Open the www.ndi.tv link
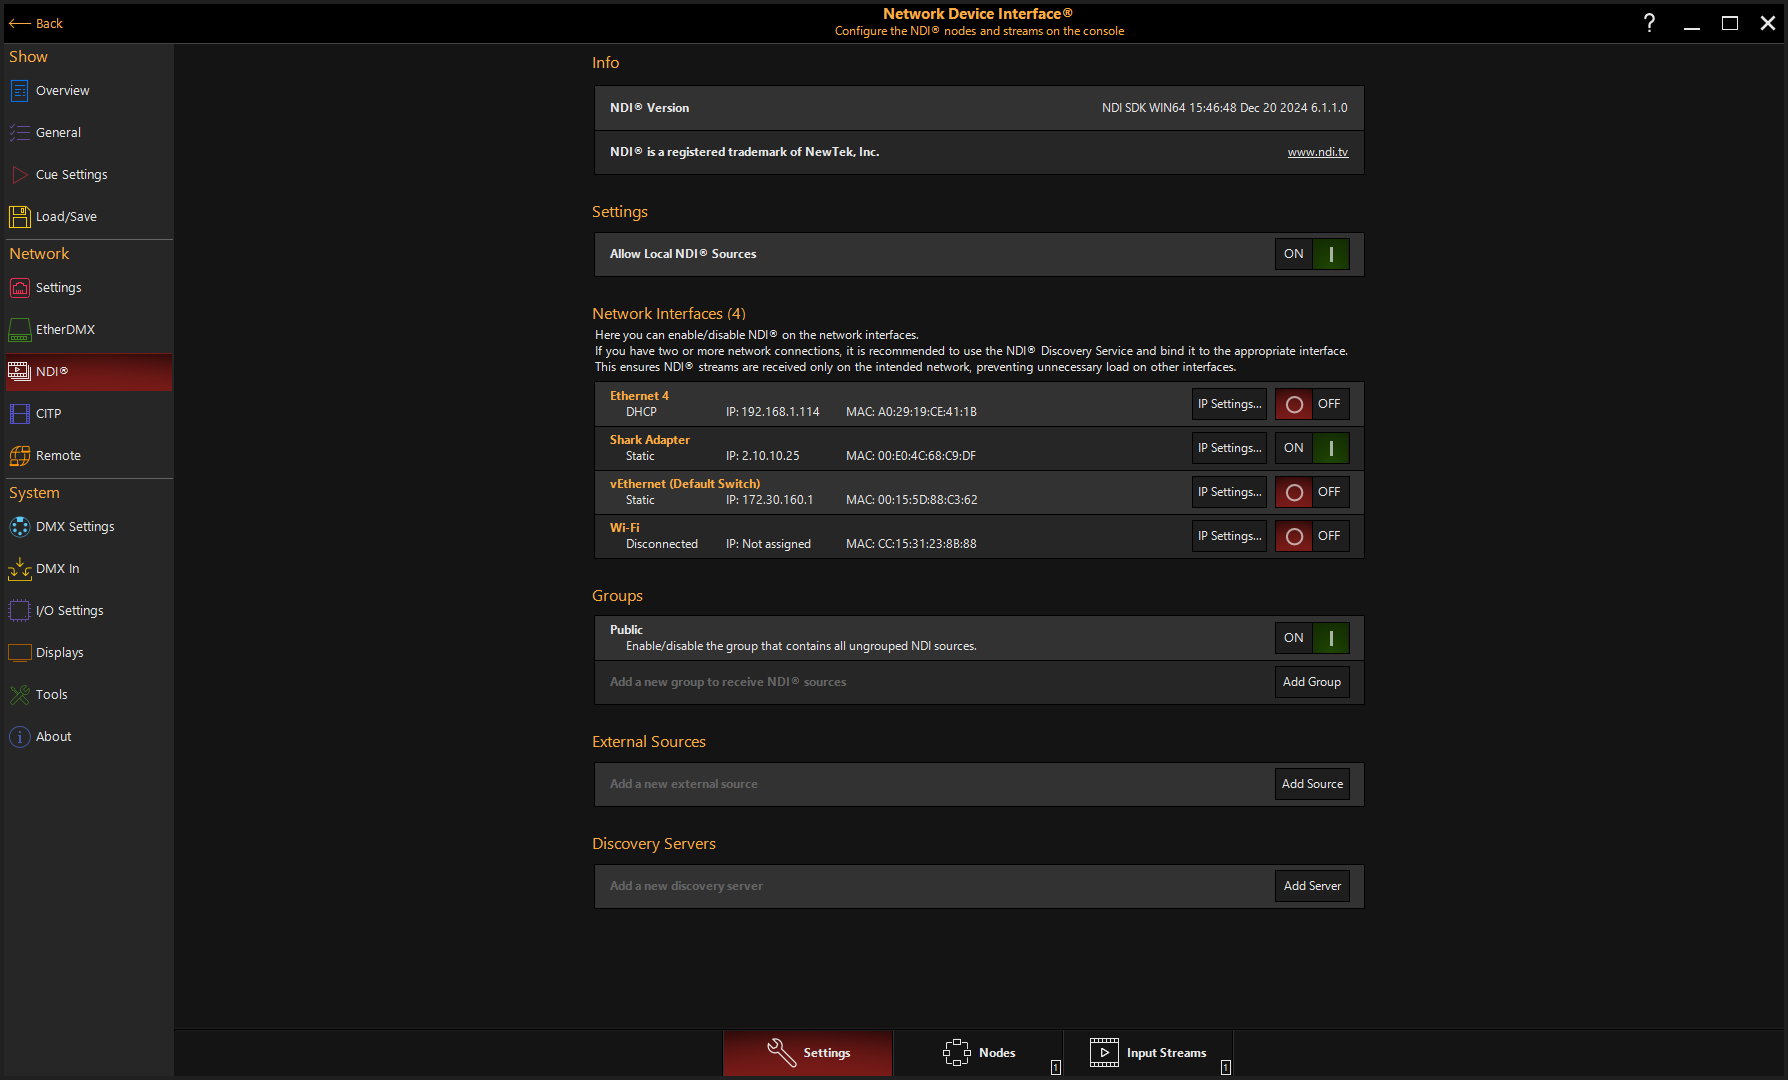1788x1080 pixels. tap(1317, 152)
